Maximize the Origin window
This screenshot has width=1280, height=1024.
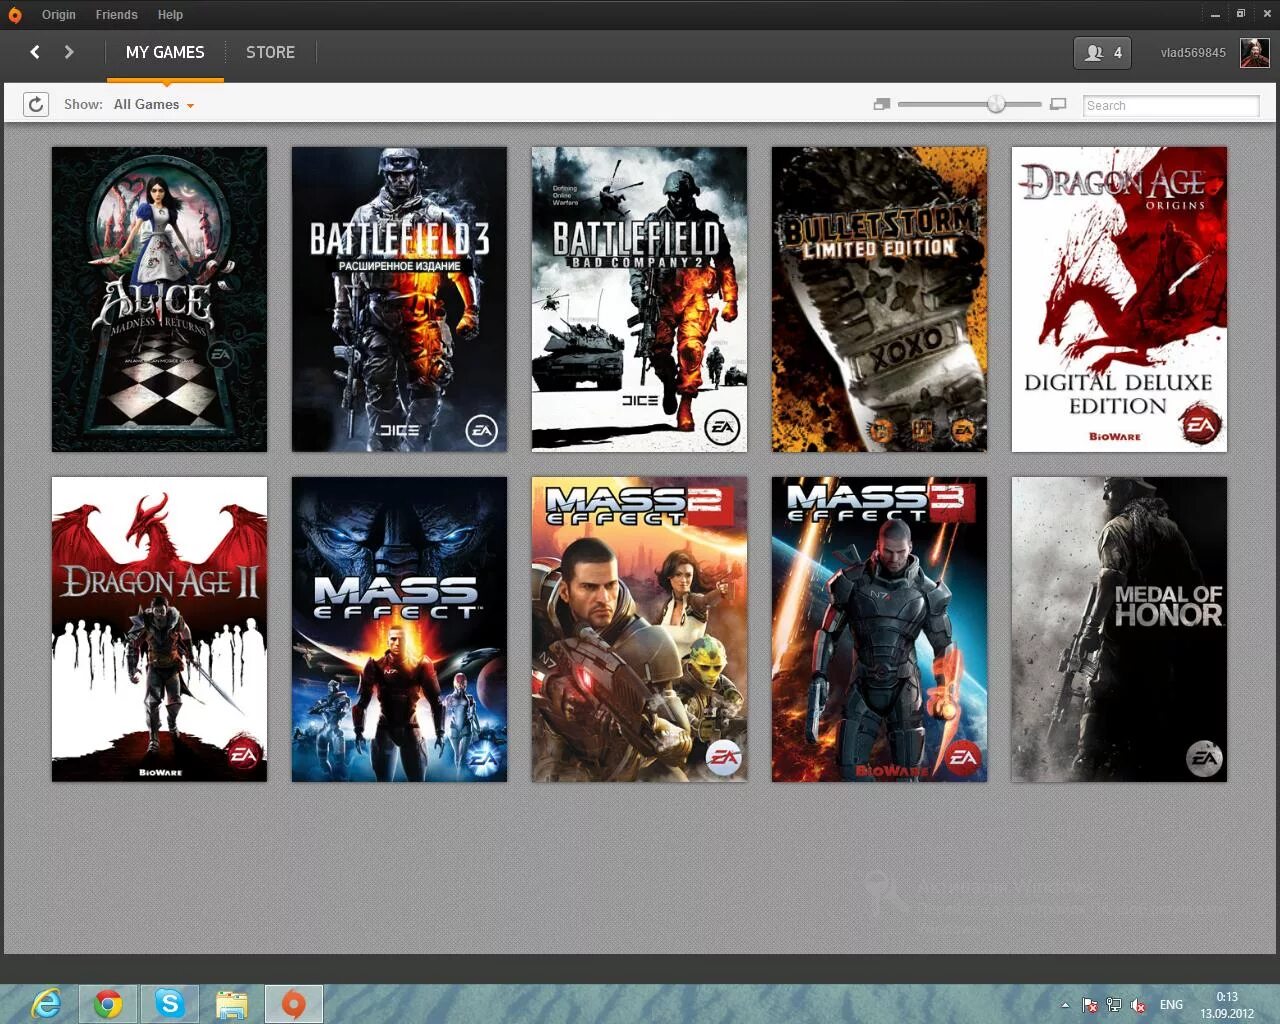(x=1241, y=14)
